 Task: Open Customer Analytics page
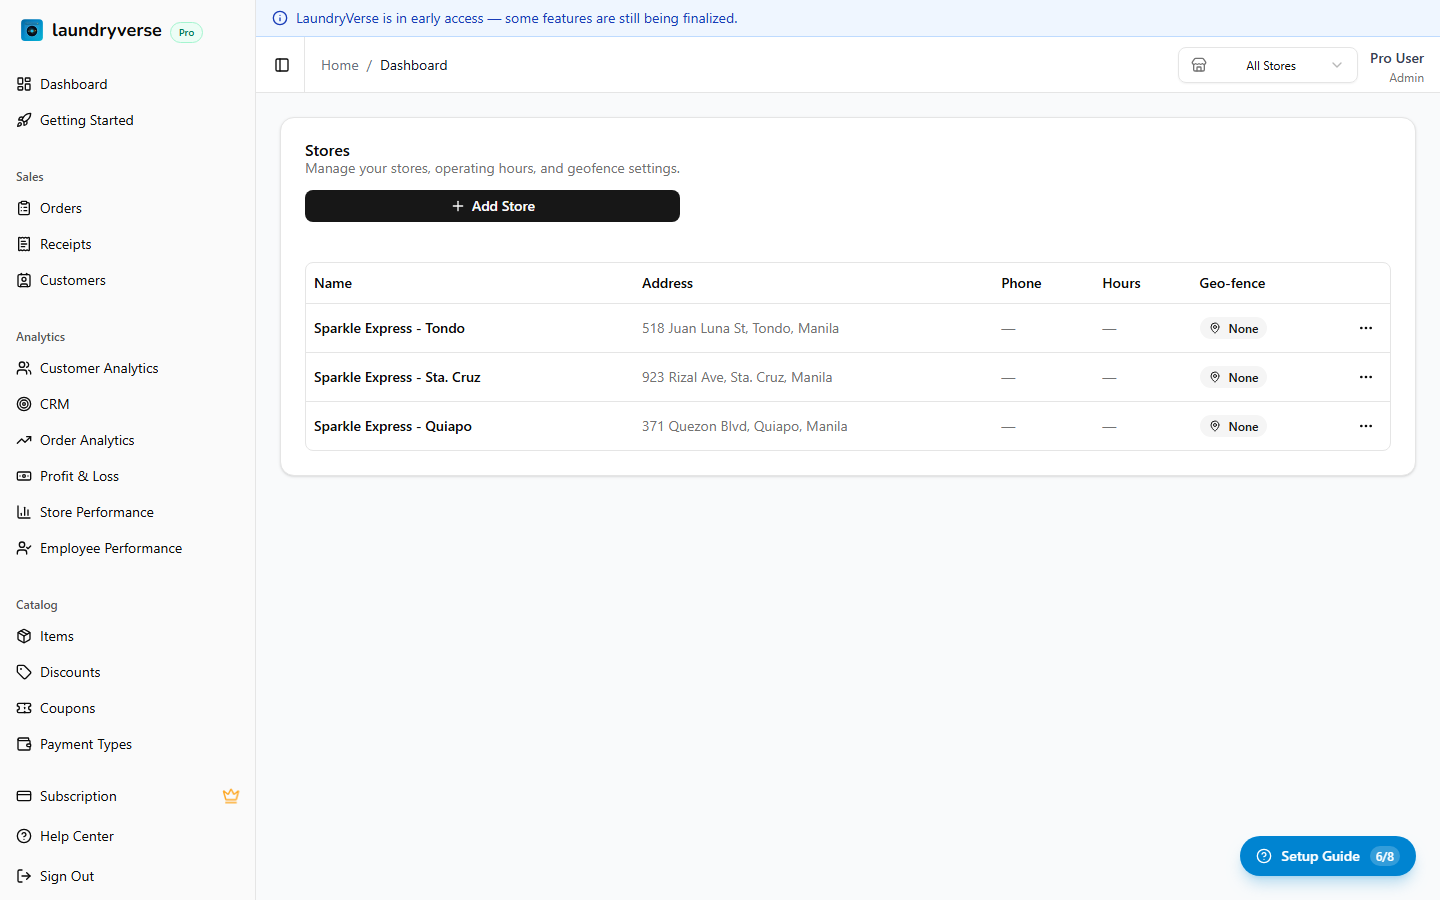tap(99, 368)
